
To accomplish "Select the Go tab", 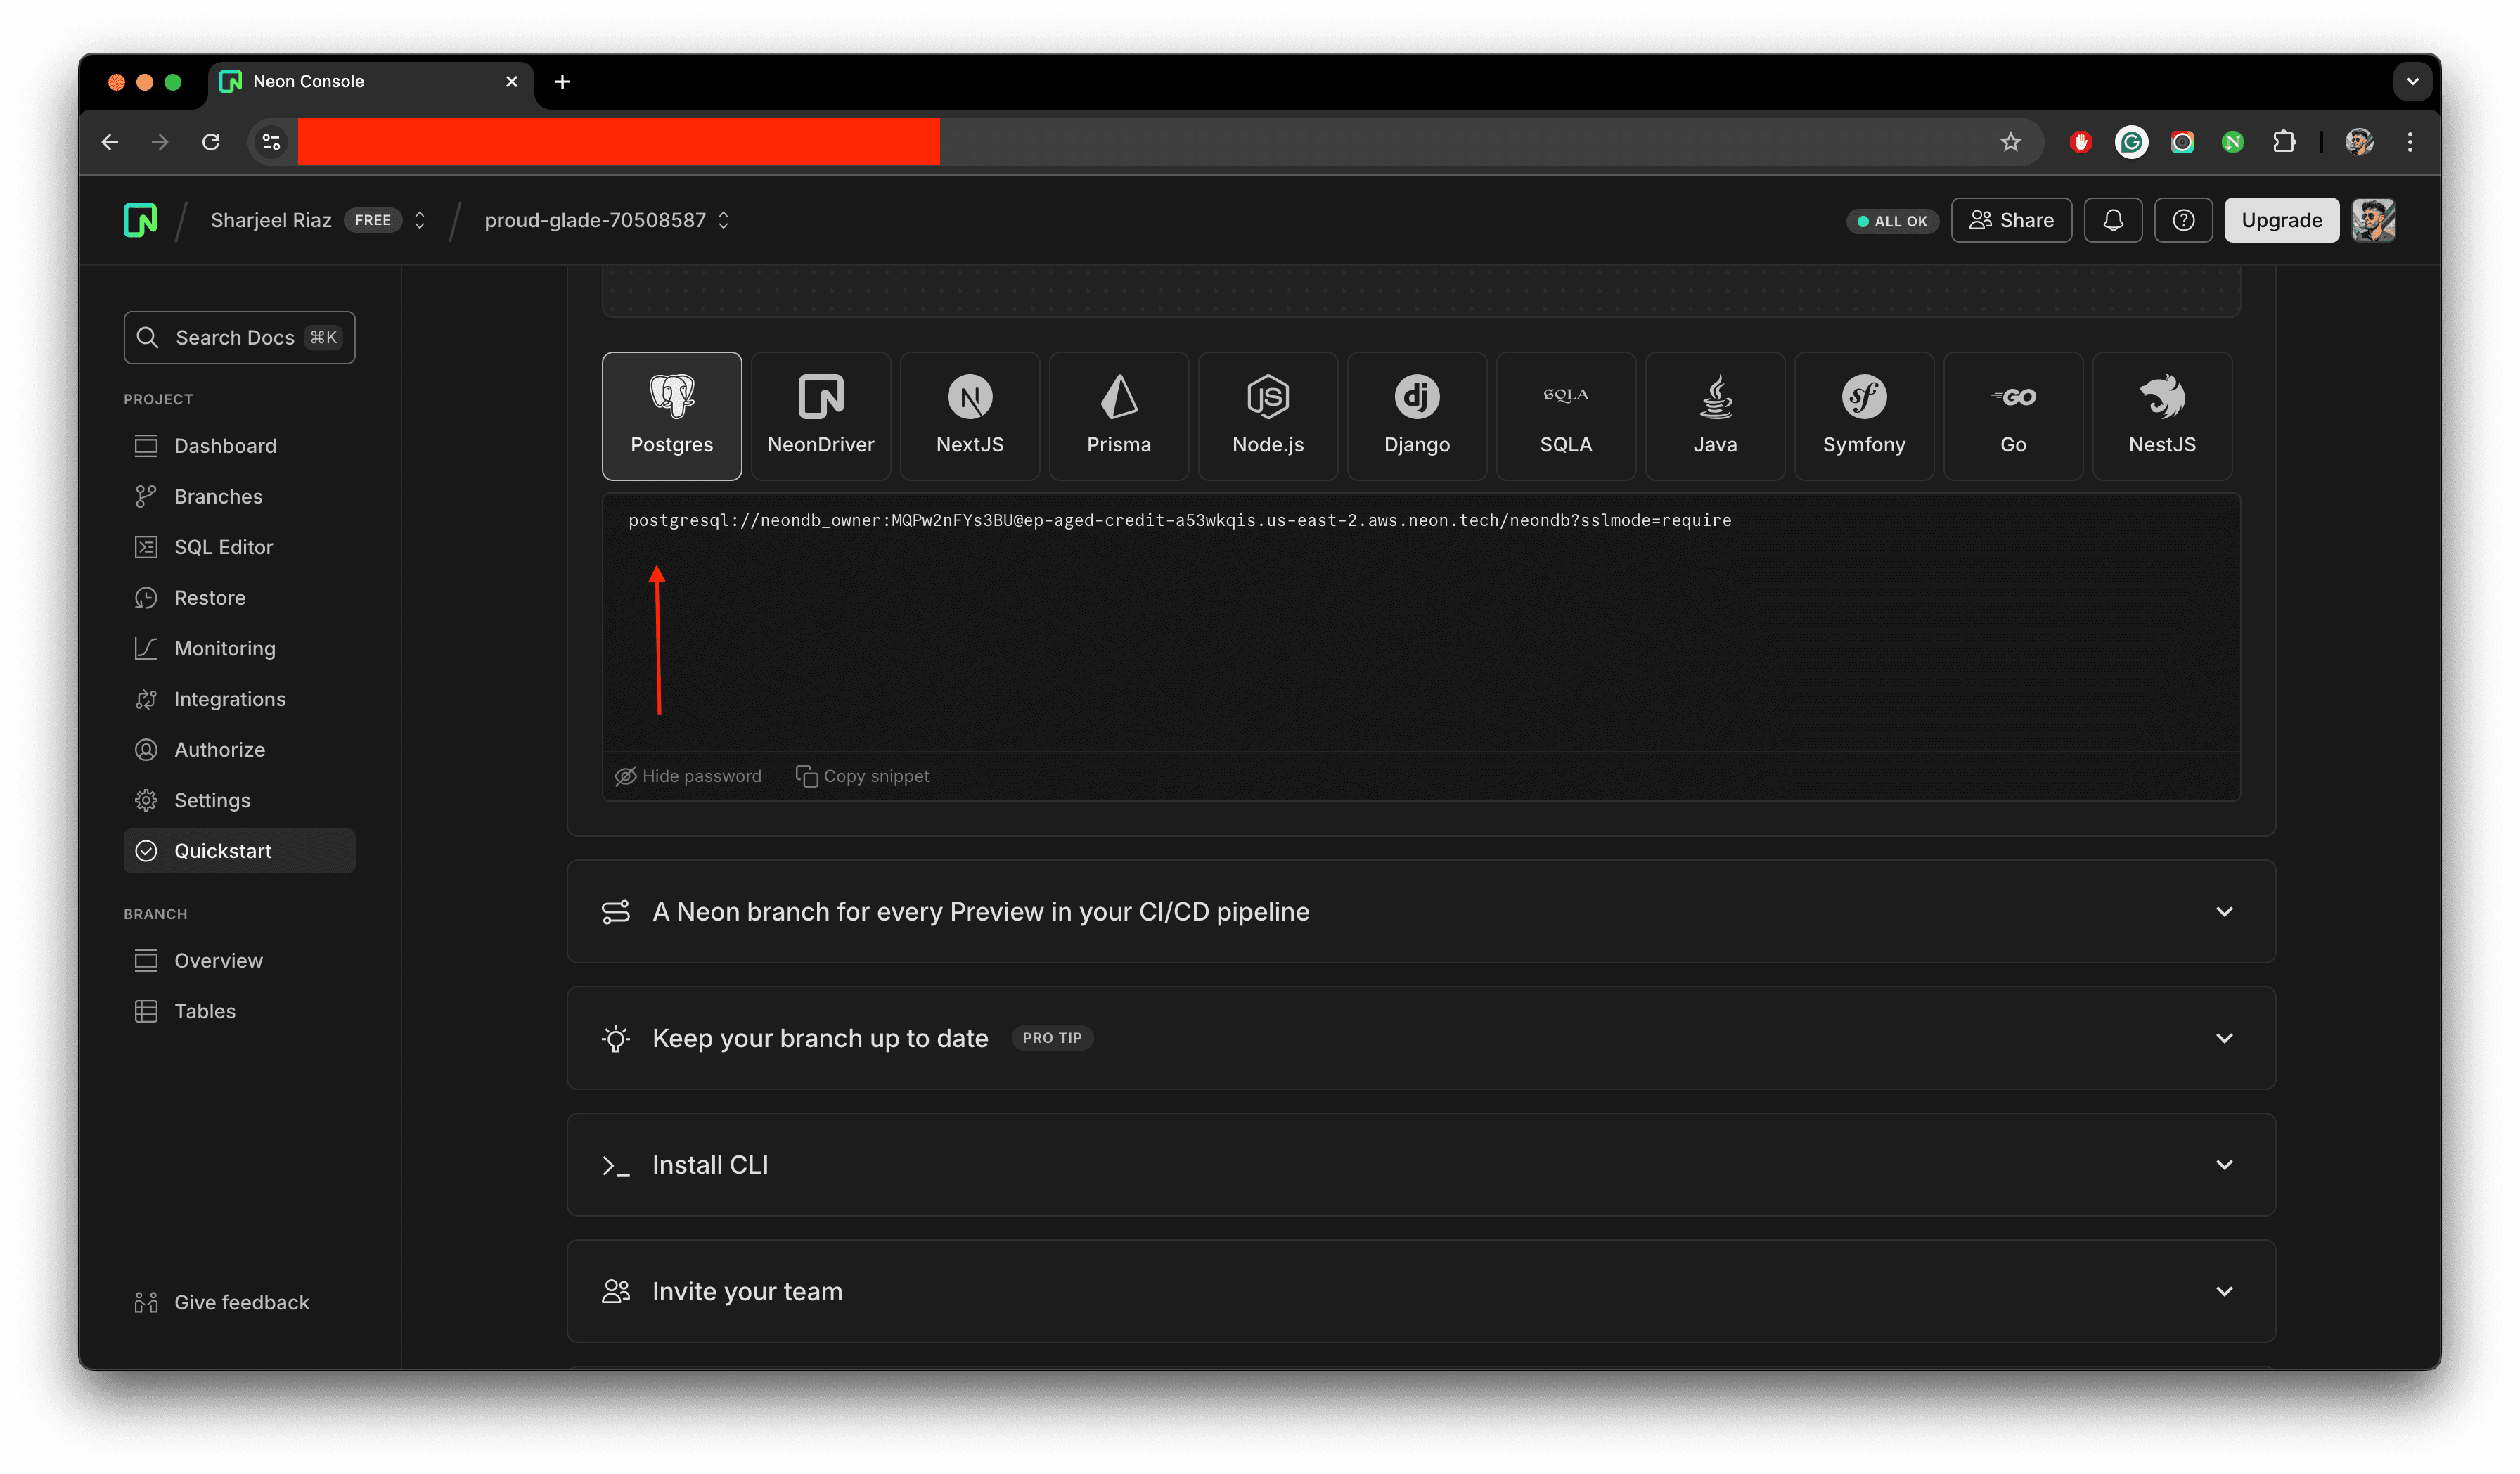I will click(2012, 416).
